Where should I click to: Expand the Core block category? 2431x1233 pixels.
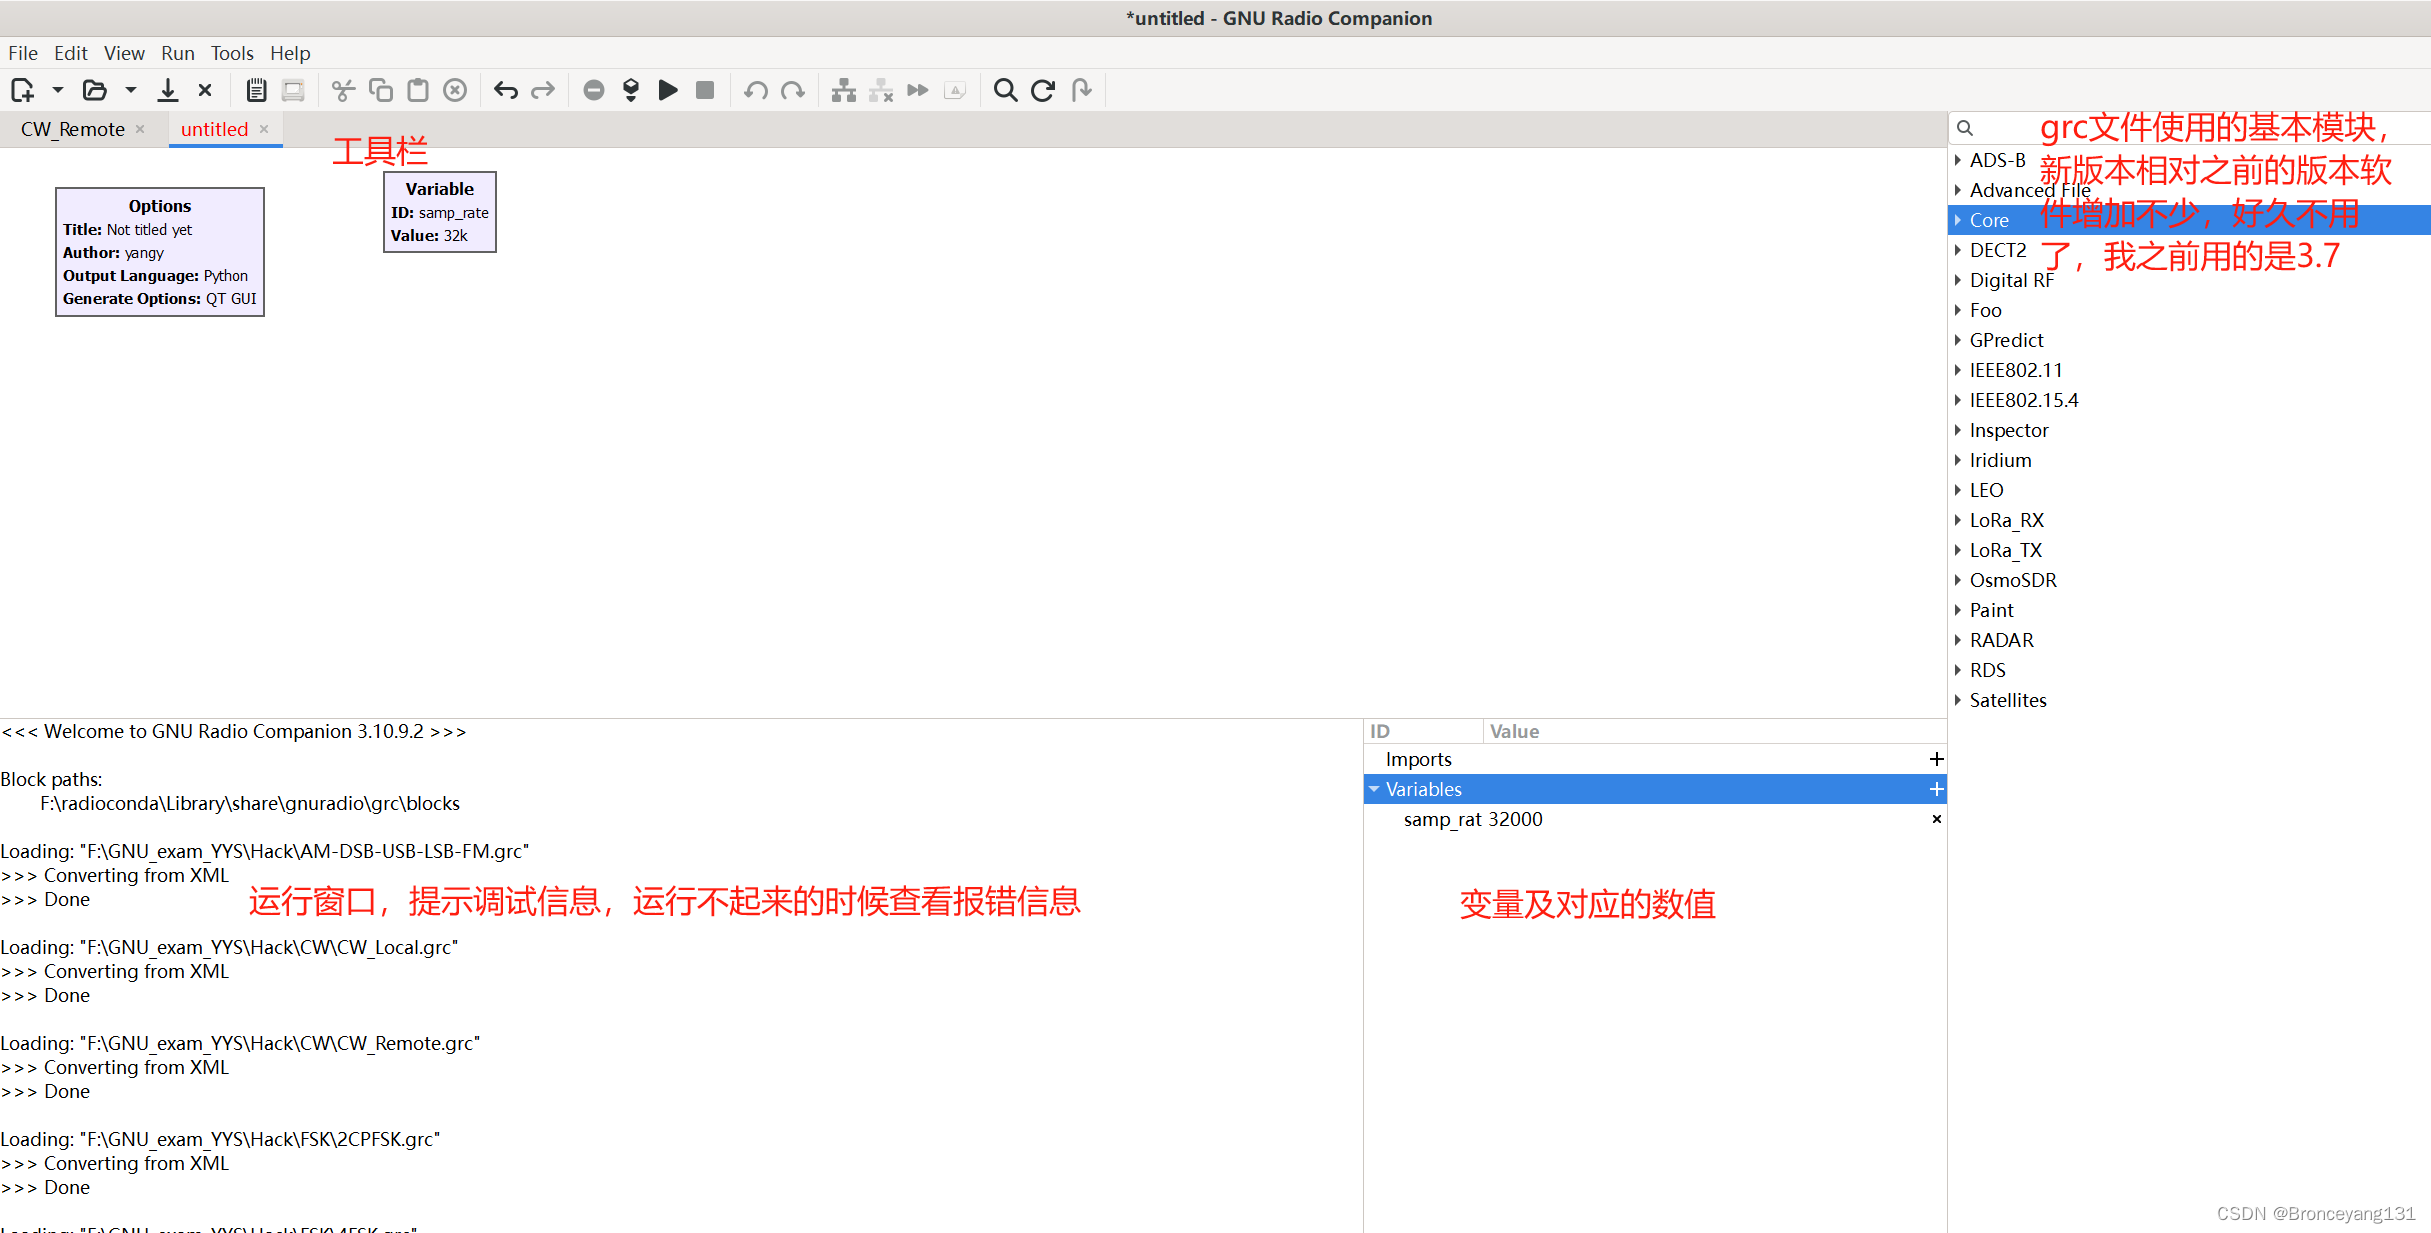pyautogui.click(x=1958, y=220)
